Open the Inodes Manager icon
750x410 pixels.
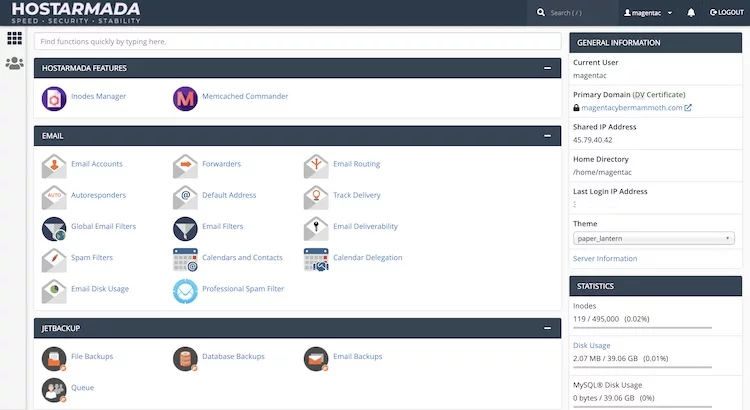54,99
